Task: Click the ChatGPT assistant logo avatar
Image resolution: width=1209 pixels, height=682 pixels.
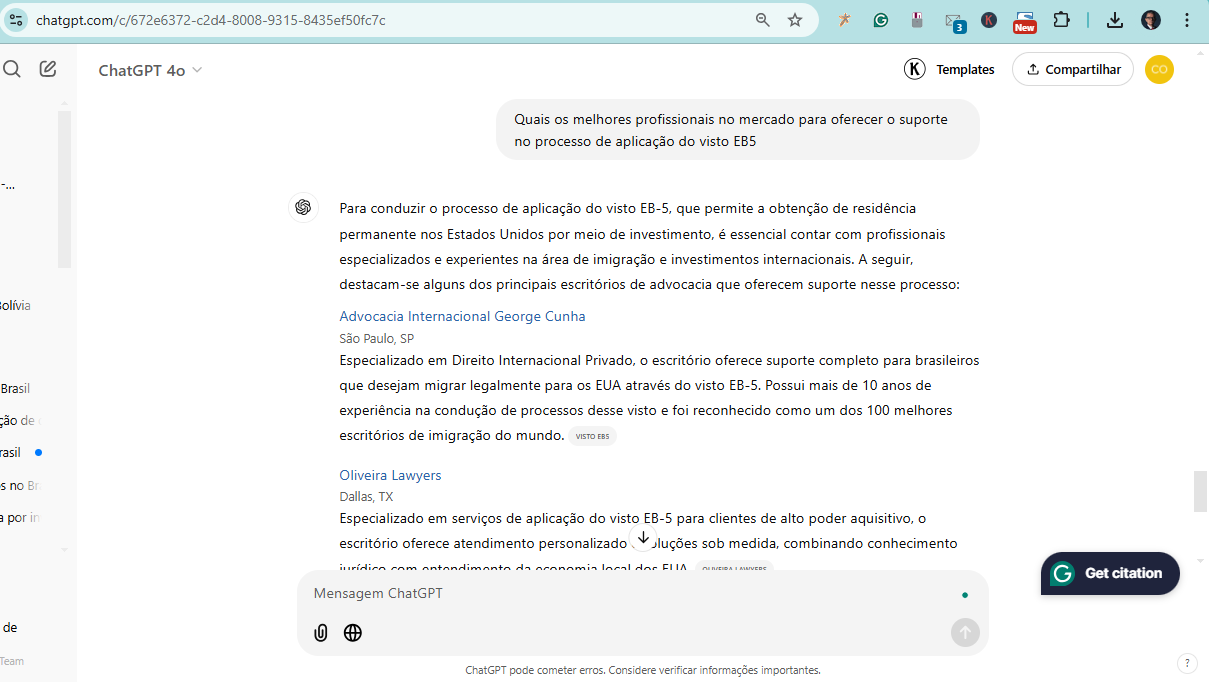Action: pyautogui.click(x=303, y=207)
